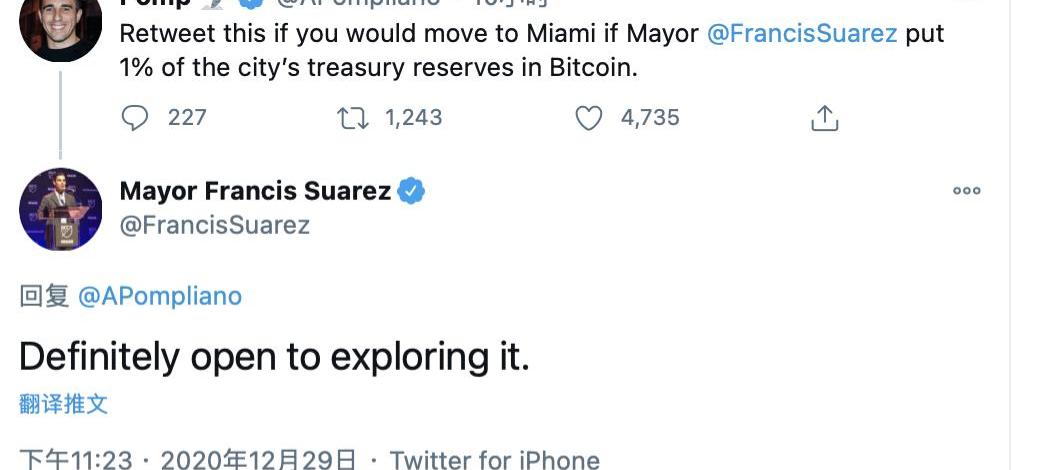Click the Mayor Francis Suarez display name
This screenshot has height=470, width=1040.
[255, 191]
